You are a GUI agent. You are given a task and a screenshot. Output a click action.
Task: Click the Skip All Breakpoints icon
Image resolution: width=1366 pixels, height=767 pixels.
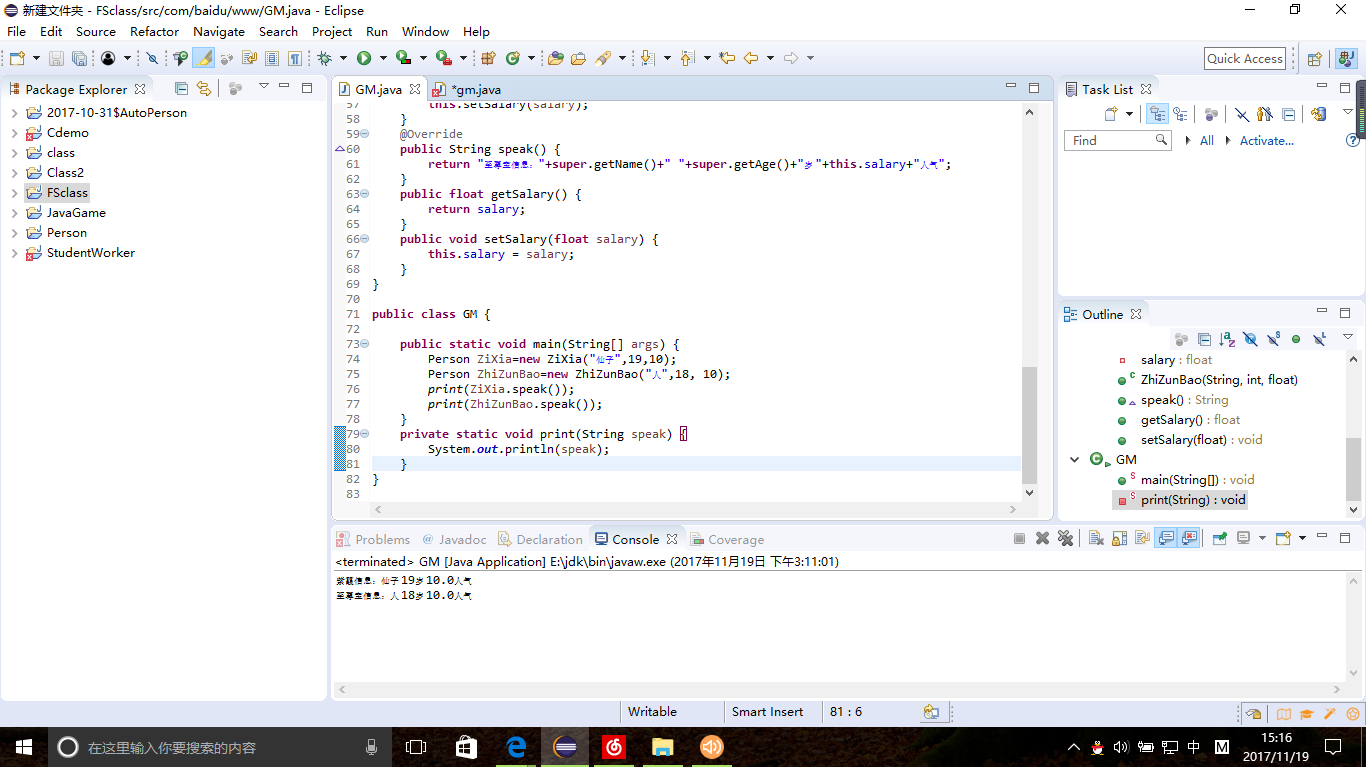click(152, 59)
